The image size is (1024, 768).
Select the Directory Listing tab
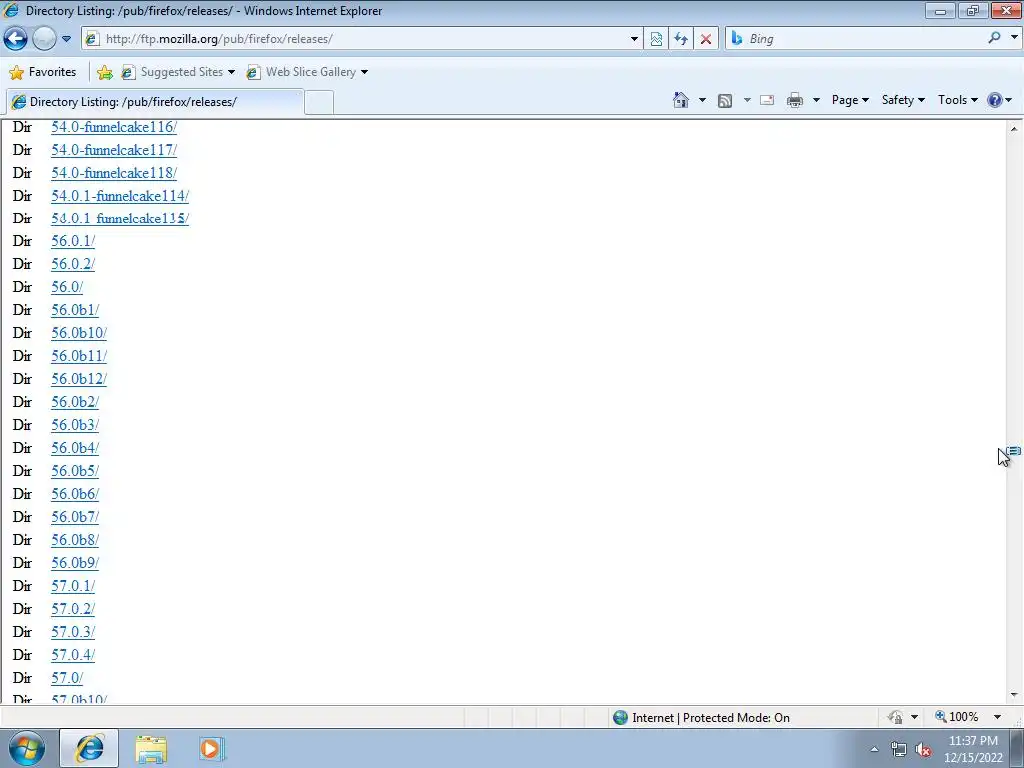click(155, 102)
